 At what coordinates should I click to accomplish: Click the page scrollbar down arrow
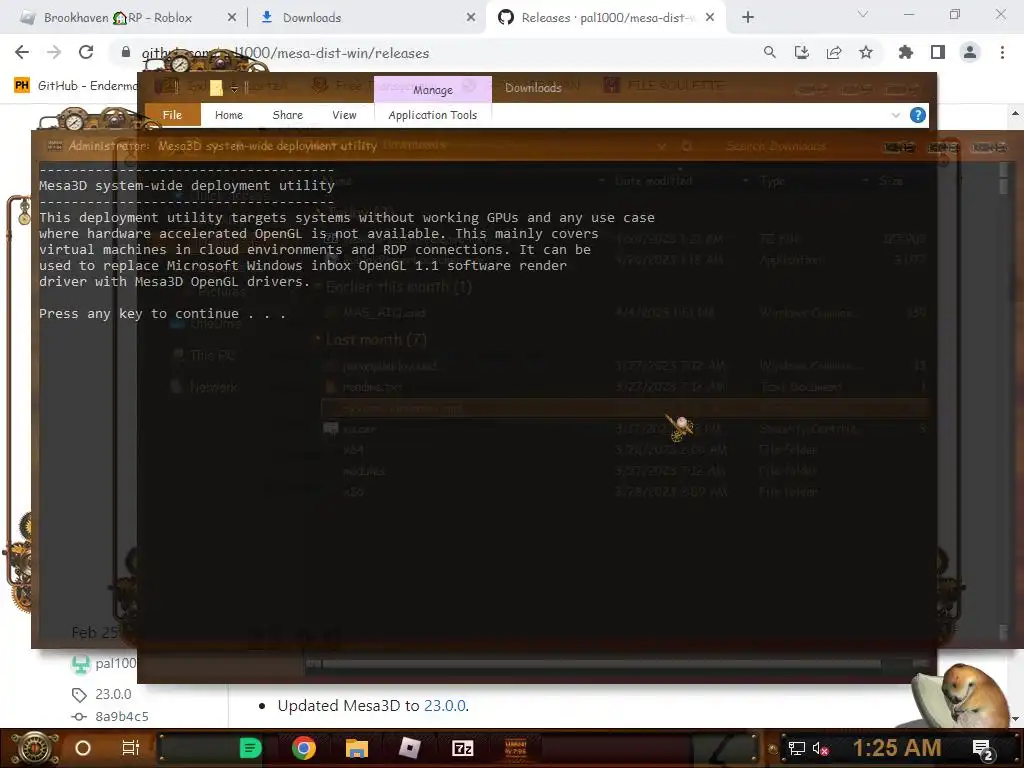point(1015,720)
